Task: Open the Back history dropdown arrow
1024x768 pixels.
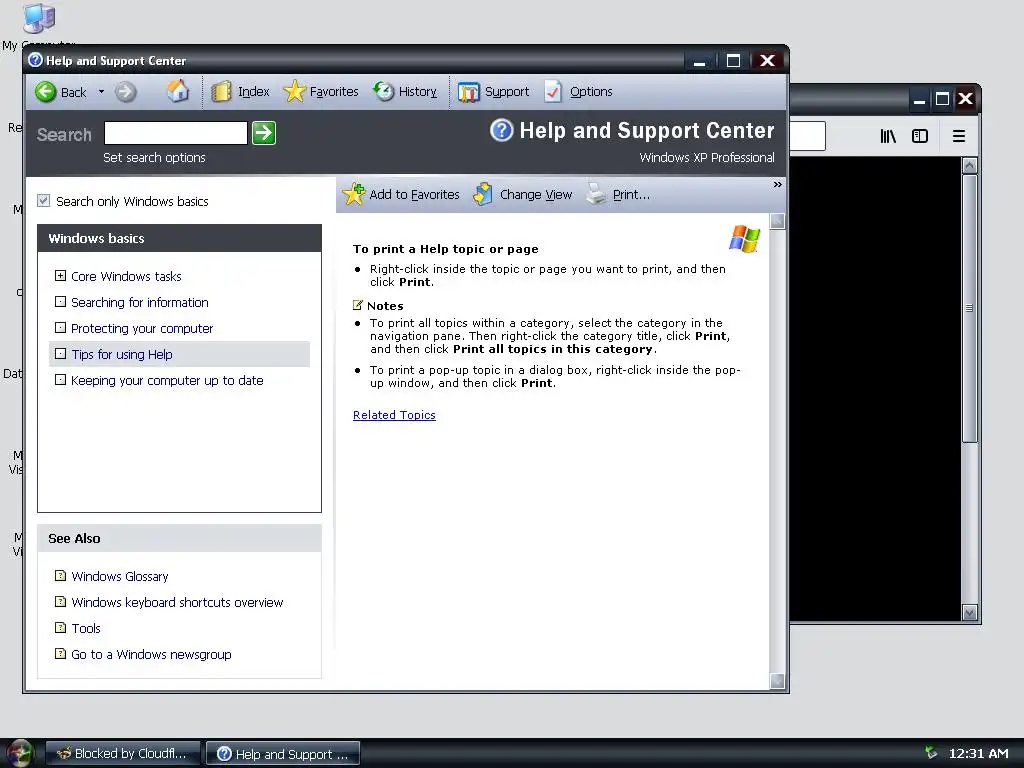Action: point(101,91)
